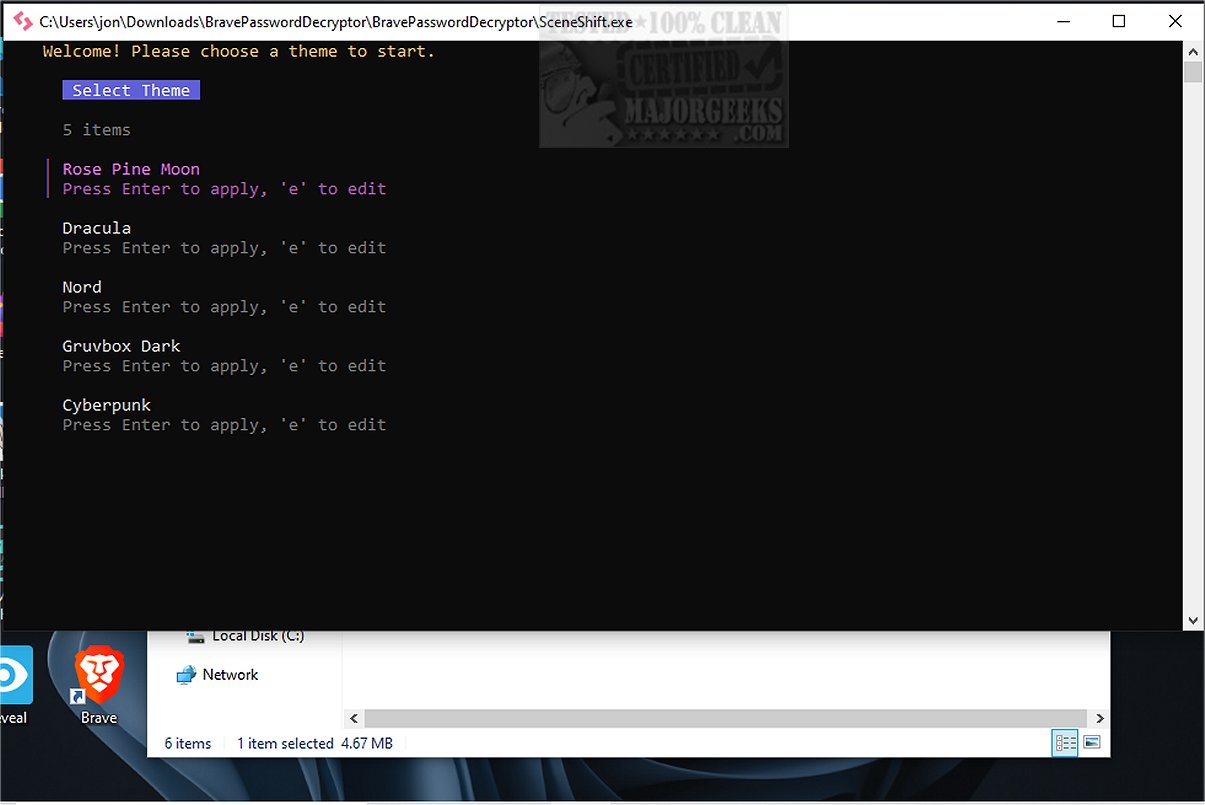Select the Dracula theme entry
The image size is (1205, 805).
point(97,229)
